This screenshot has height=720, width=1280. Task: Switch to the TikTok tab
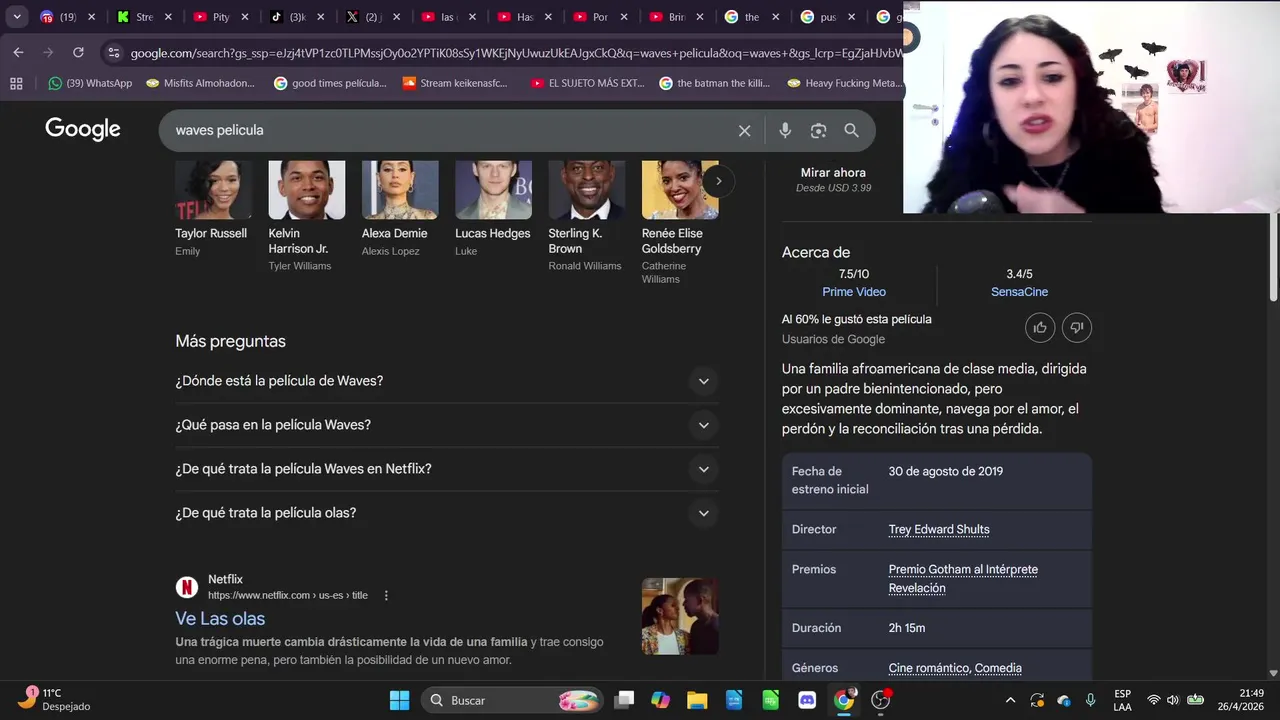(296, 17)
